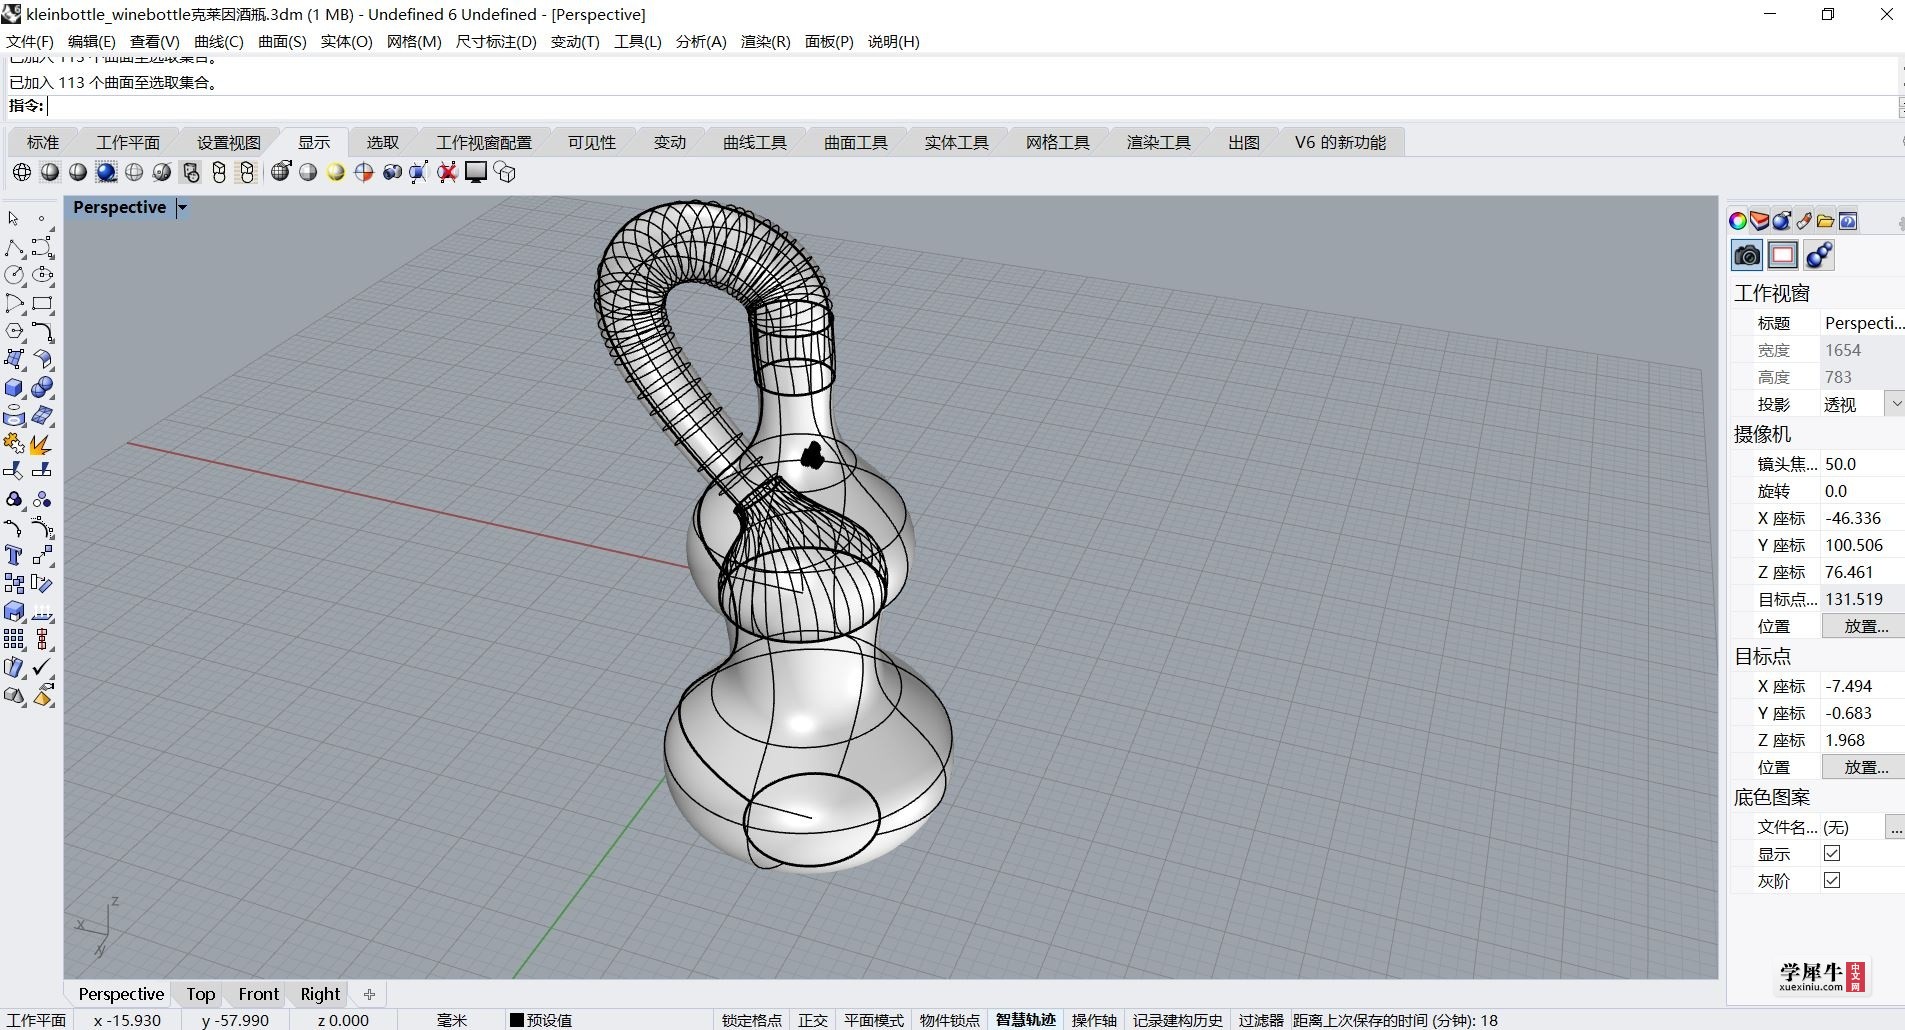Click the 旋转 value 0.0

click(1863, 491)
